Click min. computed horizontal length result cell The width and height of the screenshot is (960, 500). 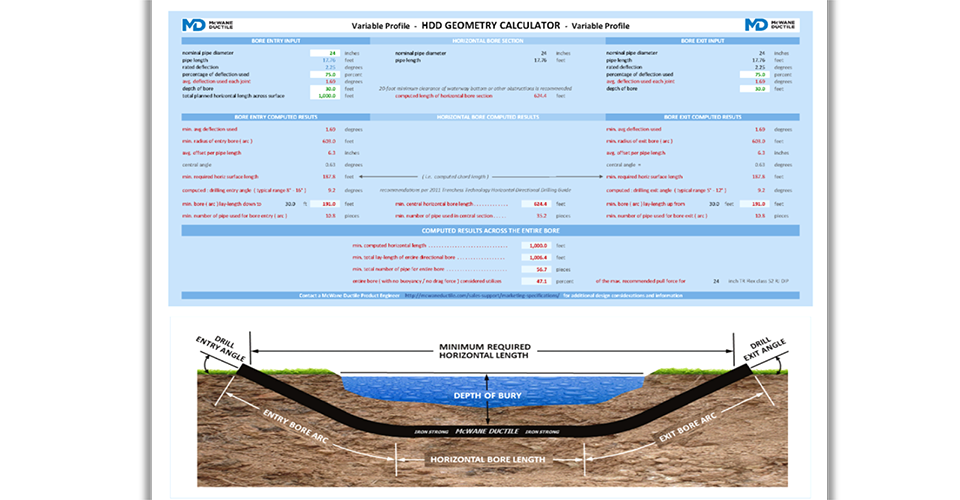point(537,245)
